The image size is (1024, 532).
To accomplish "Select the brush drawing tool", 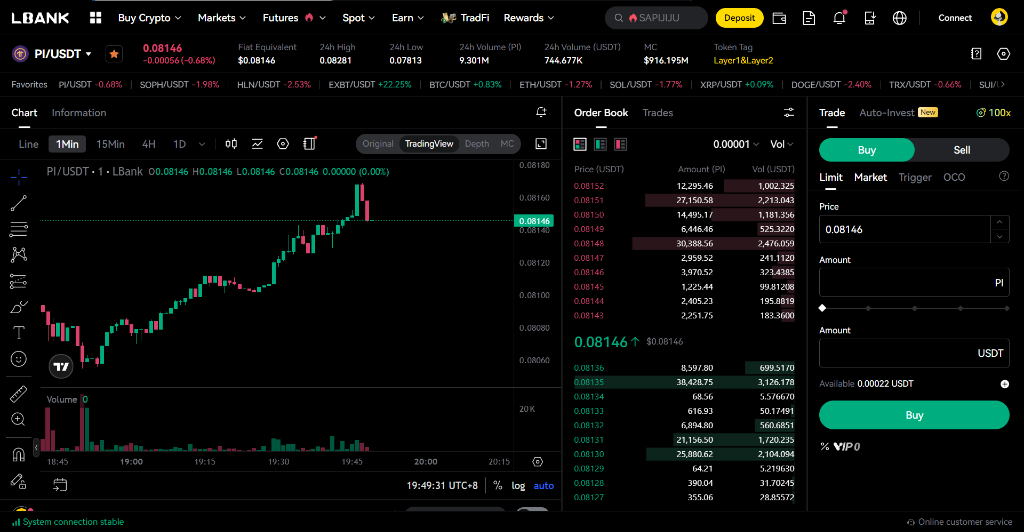I will (x=19, y=307).
